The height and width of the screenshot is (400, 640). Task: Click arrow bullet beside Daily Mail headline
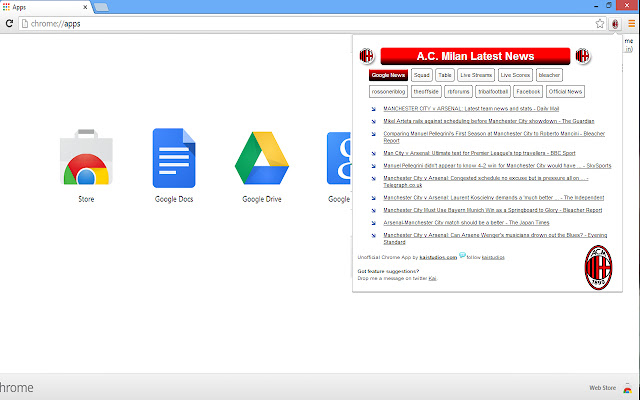point(373,109)
